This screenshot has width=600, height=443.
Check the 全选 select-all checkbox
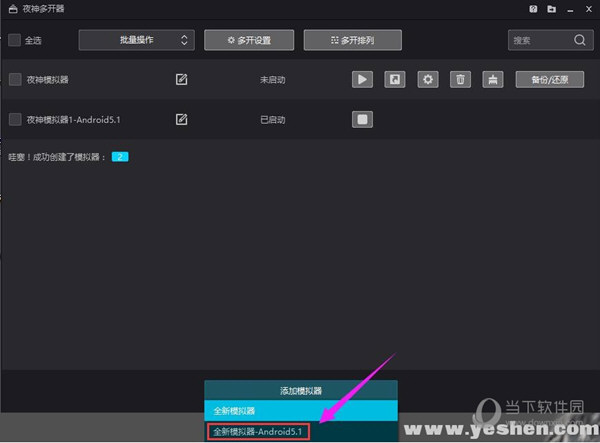[14, 40]
